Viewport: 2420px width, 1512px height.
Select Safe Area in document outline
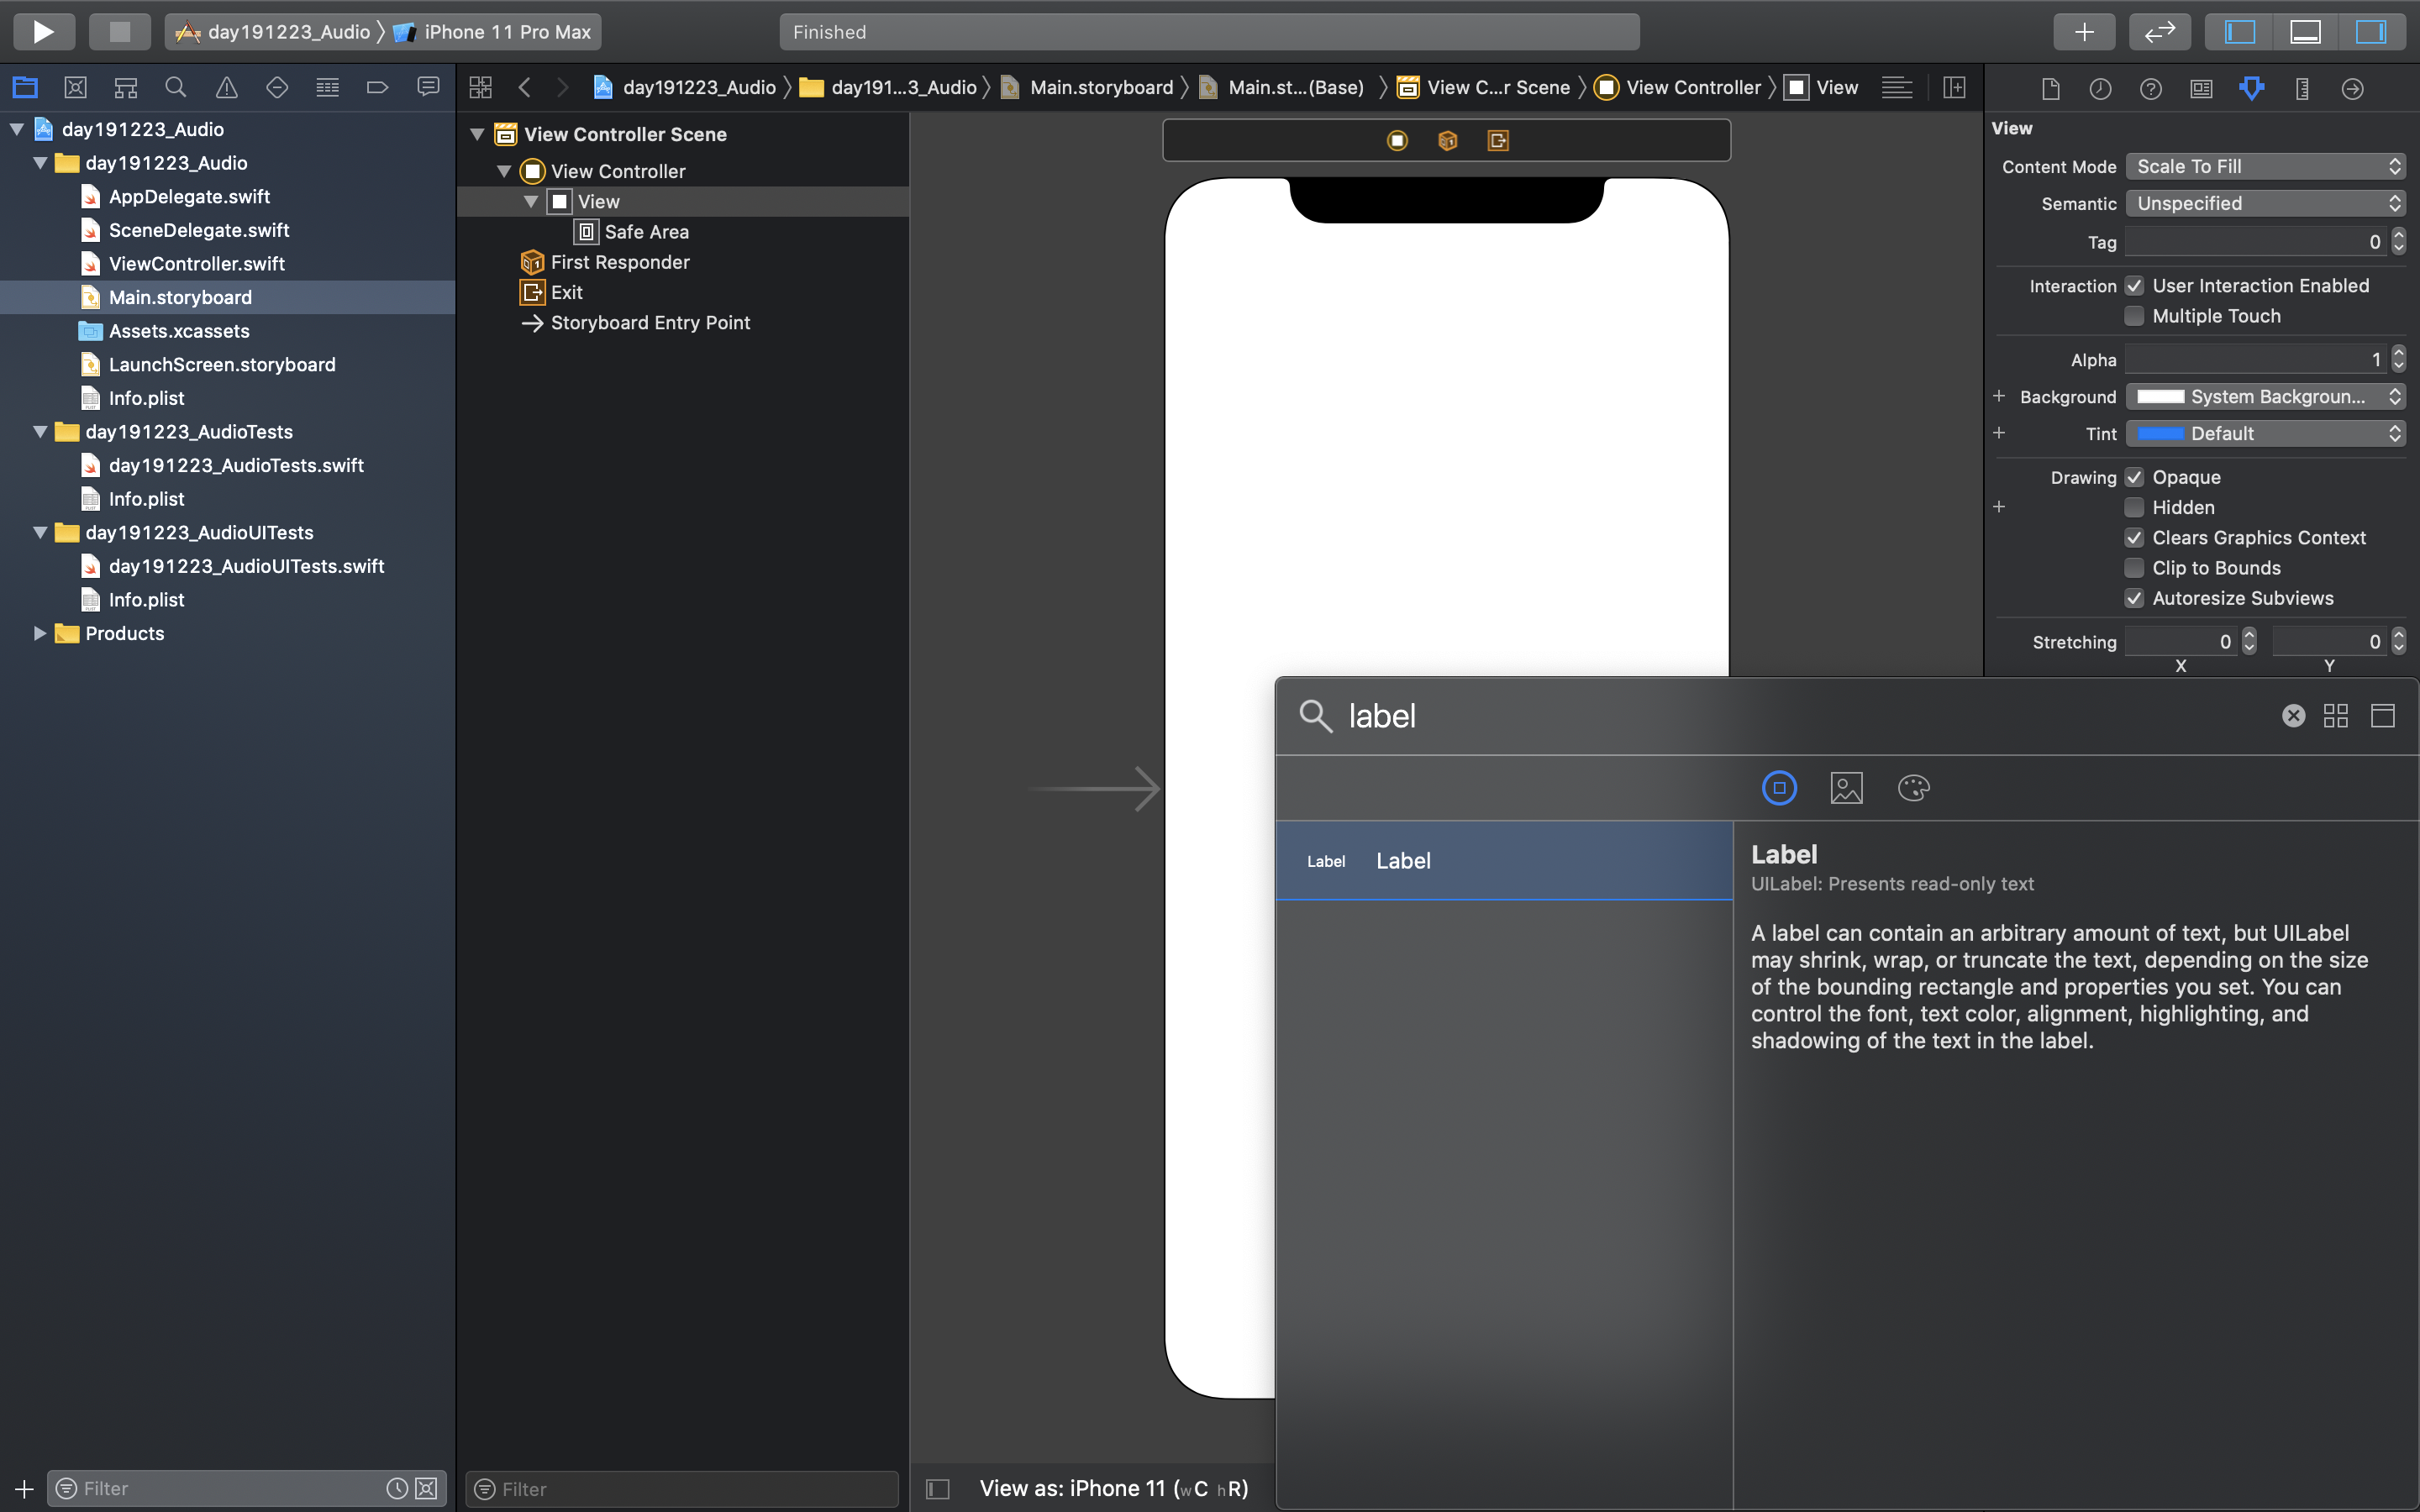(646, 232)
